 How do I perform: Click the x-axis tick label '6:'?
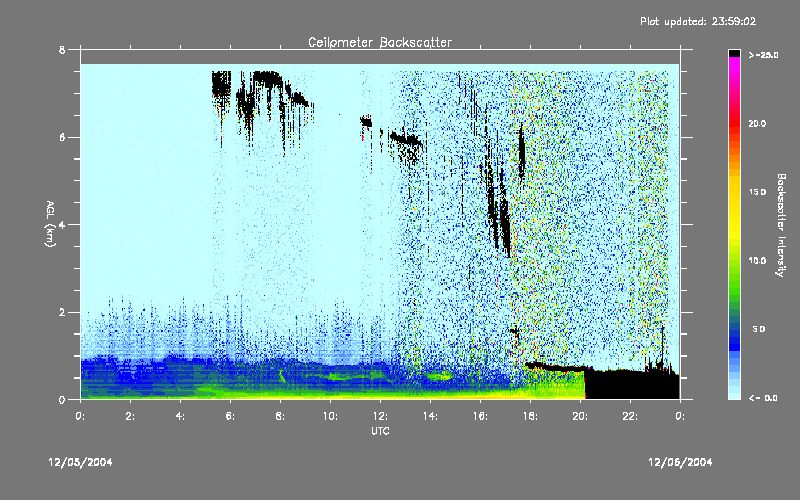(x=230, y=416)
